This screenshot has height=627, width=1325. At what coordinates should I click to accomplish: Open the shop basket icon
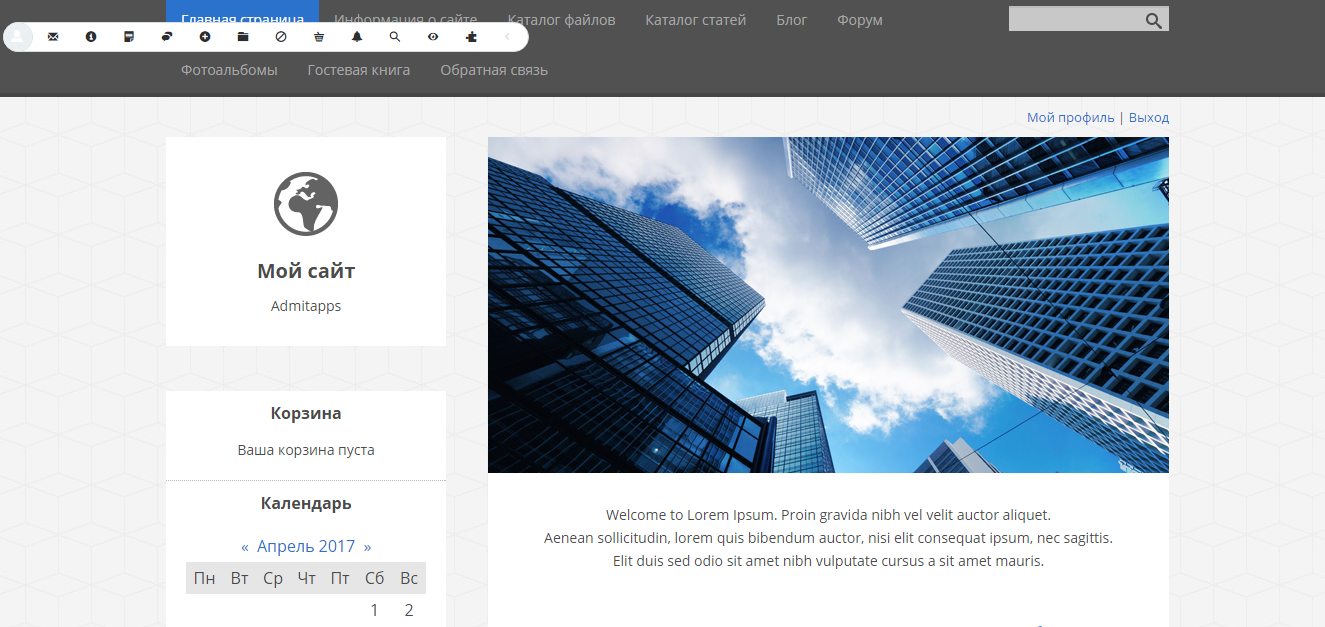pos(319,36)
